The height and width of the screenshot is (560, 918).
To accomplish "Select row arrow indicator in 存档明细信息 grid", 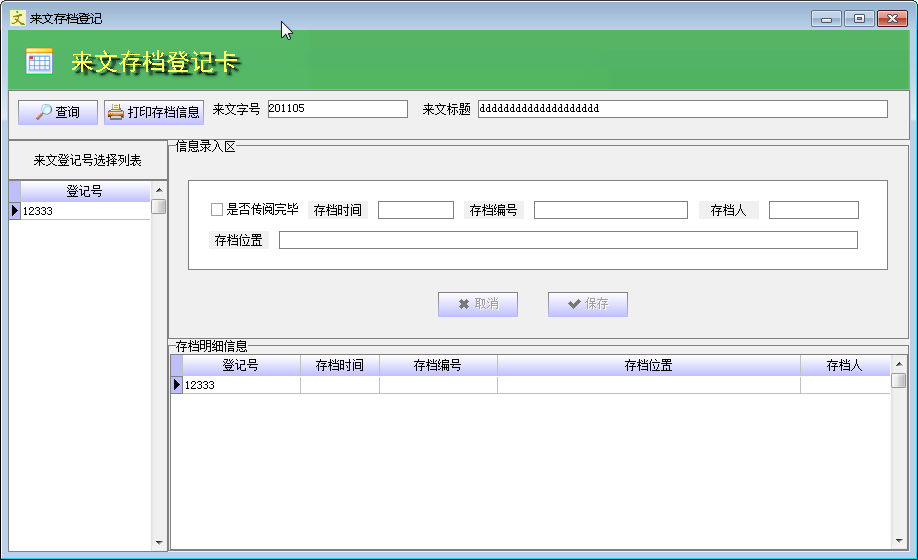I will pyautogui.click(x=177, y=384).
